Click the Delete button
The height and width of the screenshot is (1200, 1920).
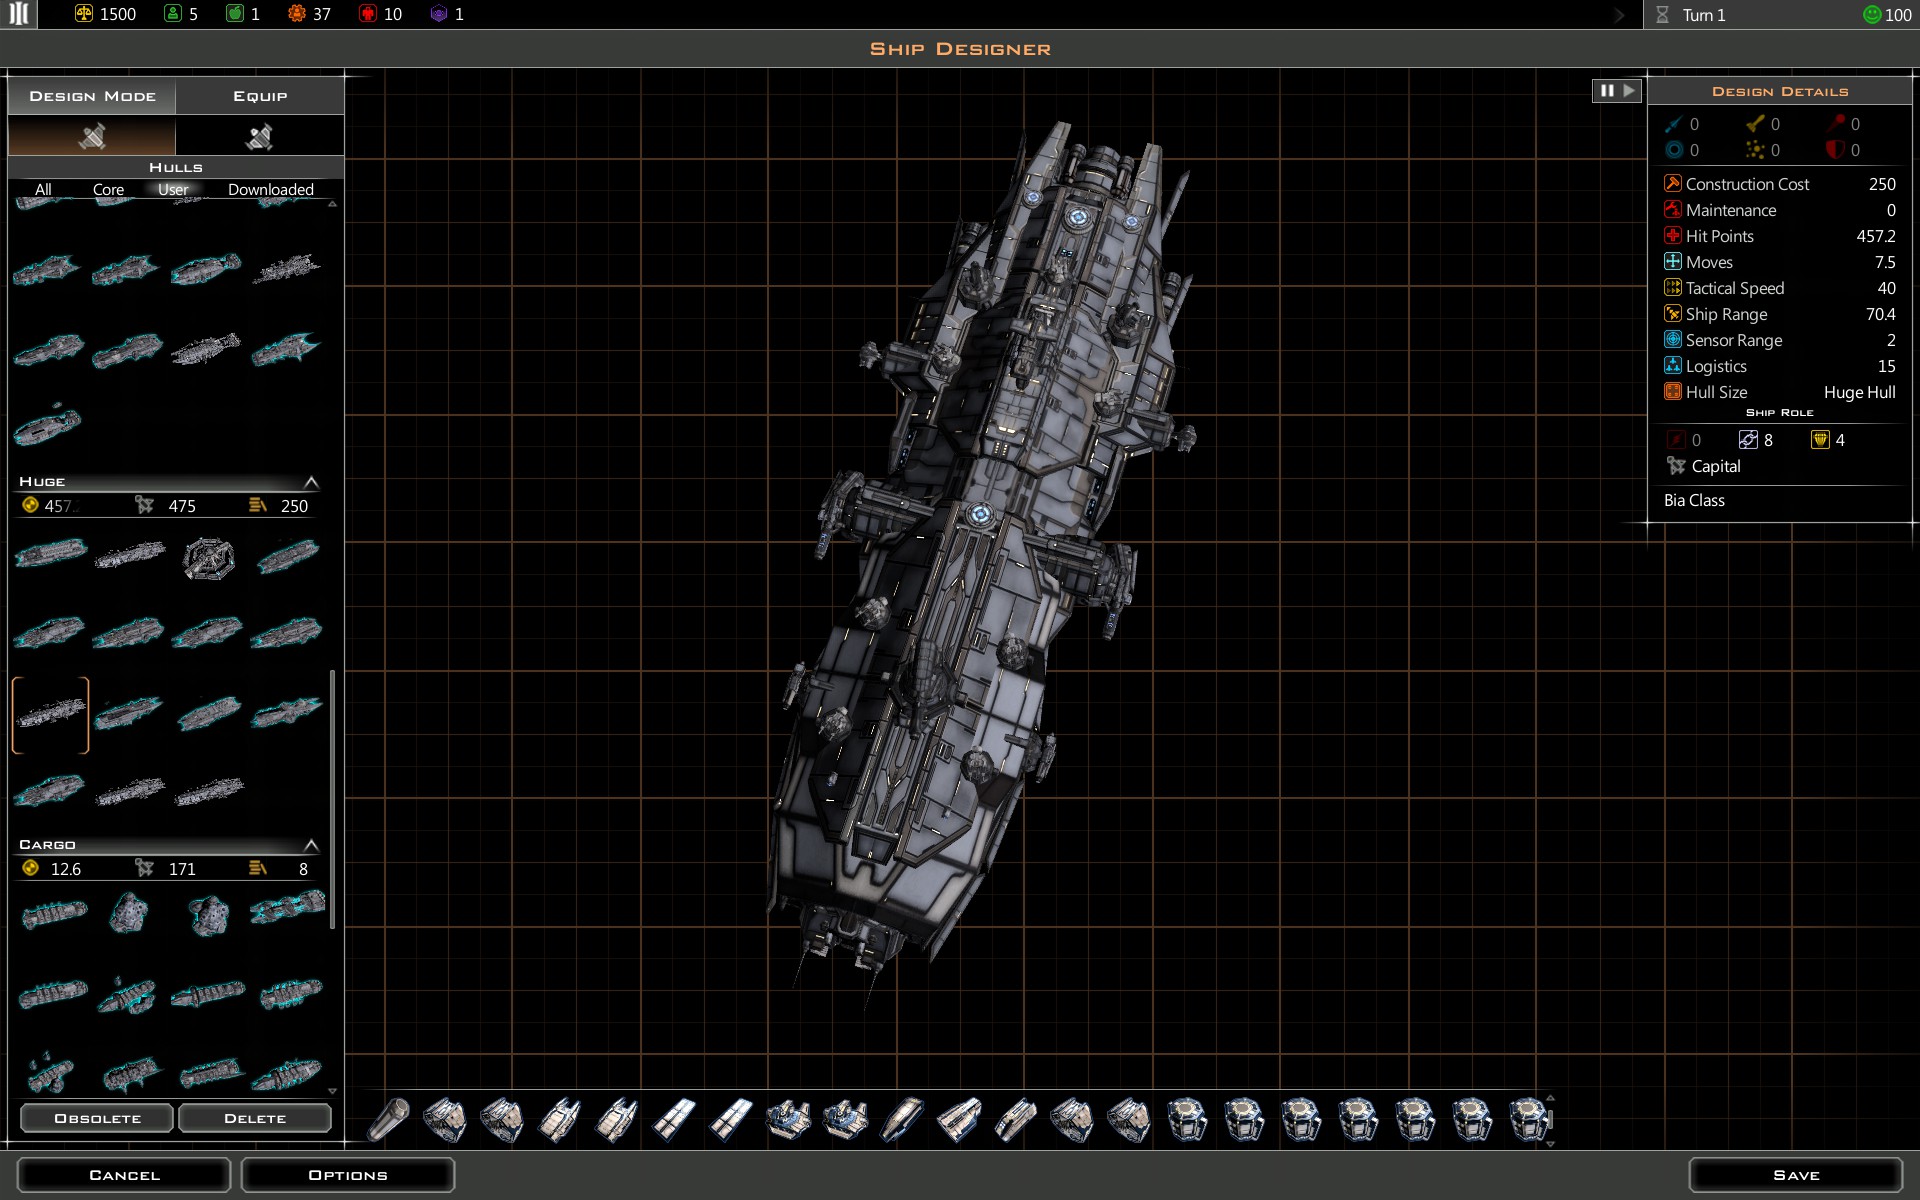point(255,1118)
